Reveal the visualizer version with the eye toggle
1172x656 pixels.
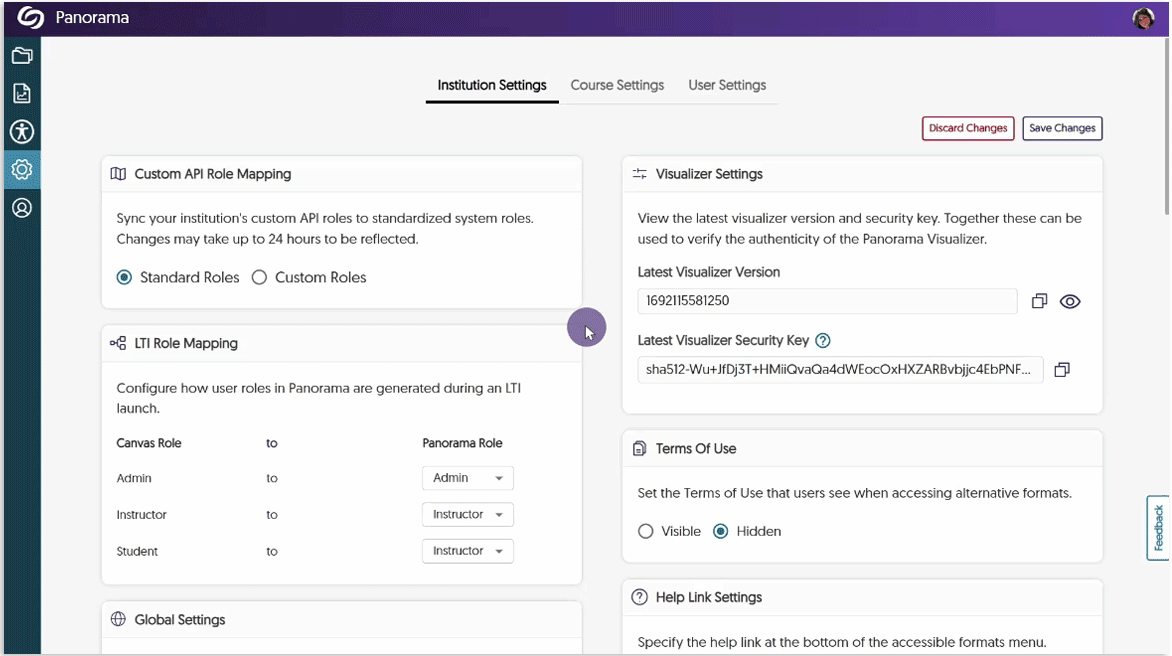1070,300
